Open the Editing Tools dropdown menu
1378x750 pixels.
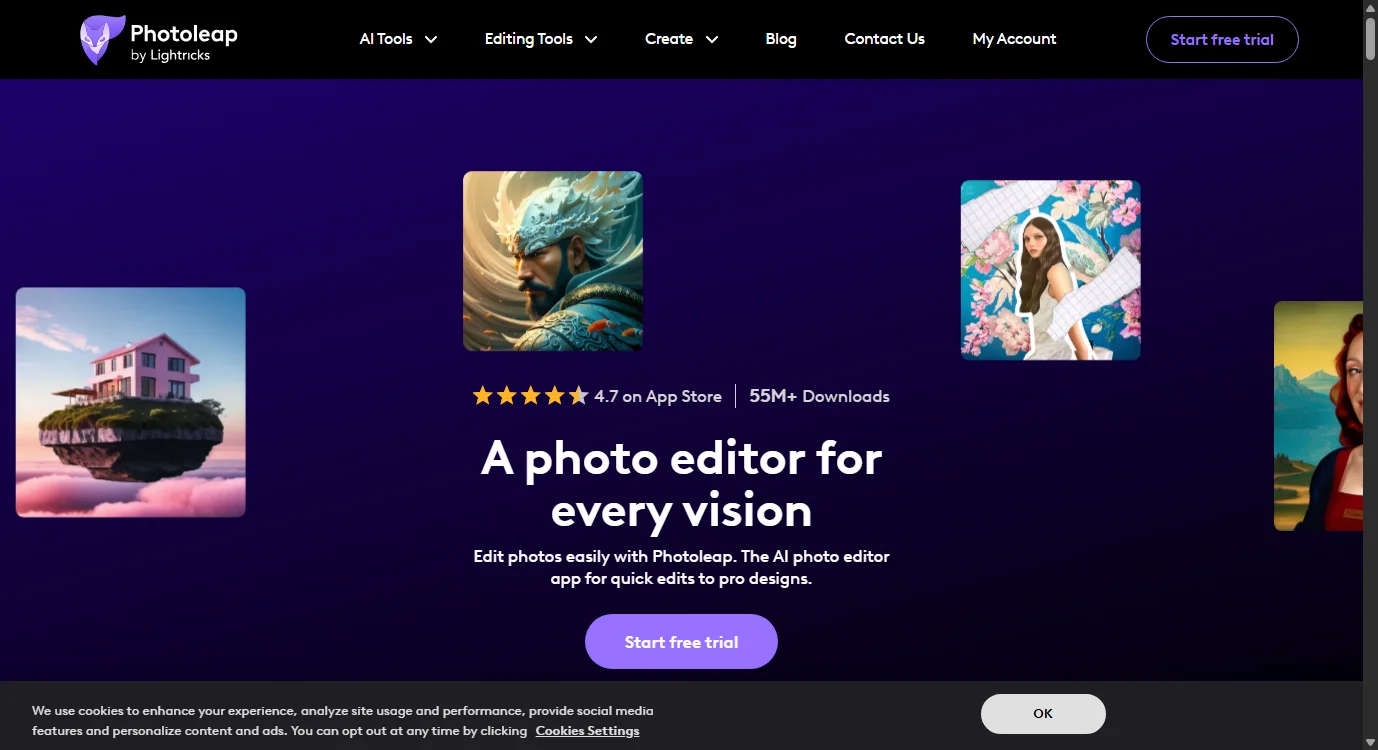[x=540, y=39]
